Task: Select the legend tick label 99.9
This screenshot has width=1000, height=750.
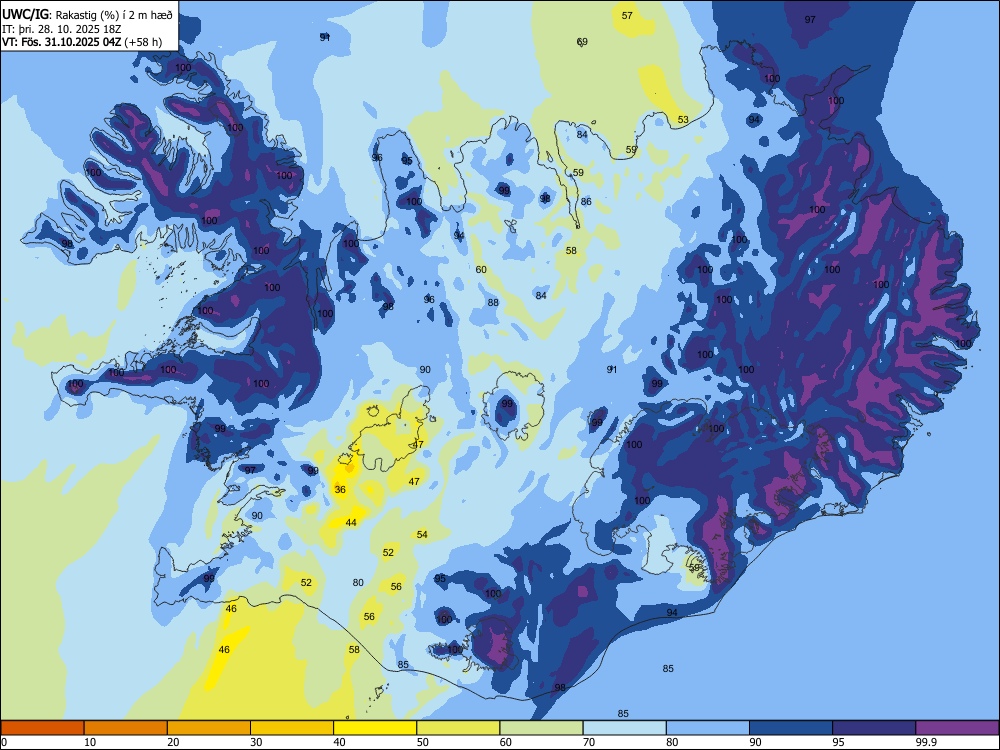Action: [x=925, y=742]
